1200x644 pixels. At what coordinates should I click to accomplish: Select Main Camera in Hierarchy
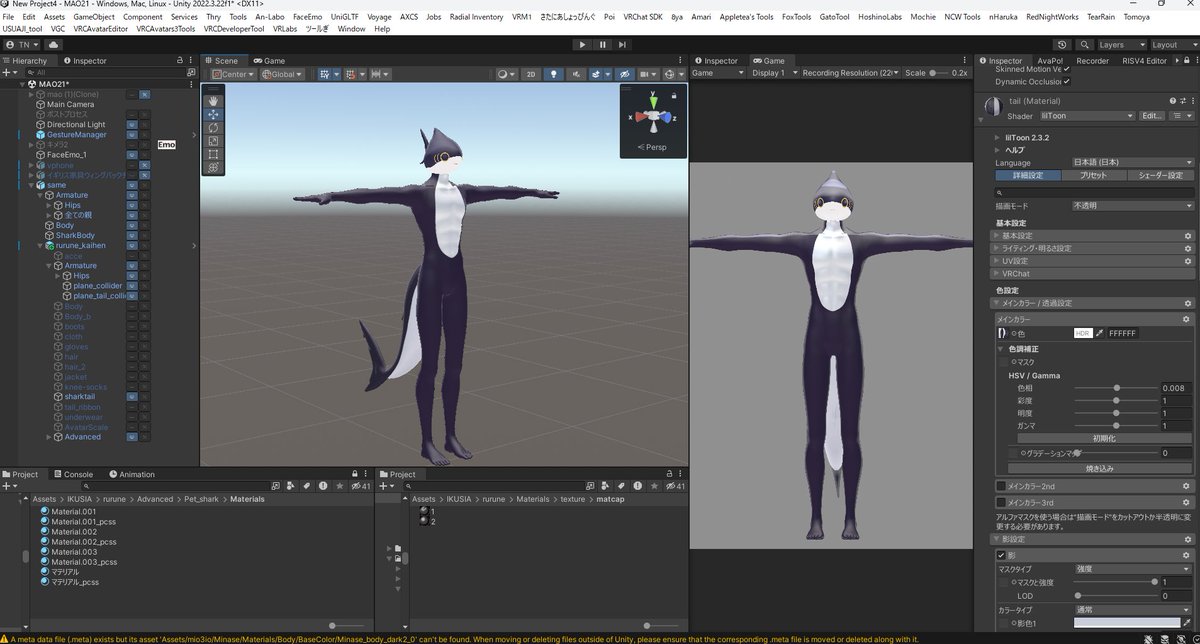pos(71,104)
